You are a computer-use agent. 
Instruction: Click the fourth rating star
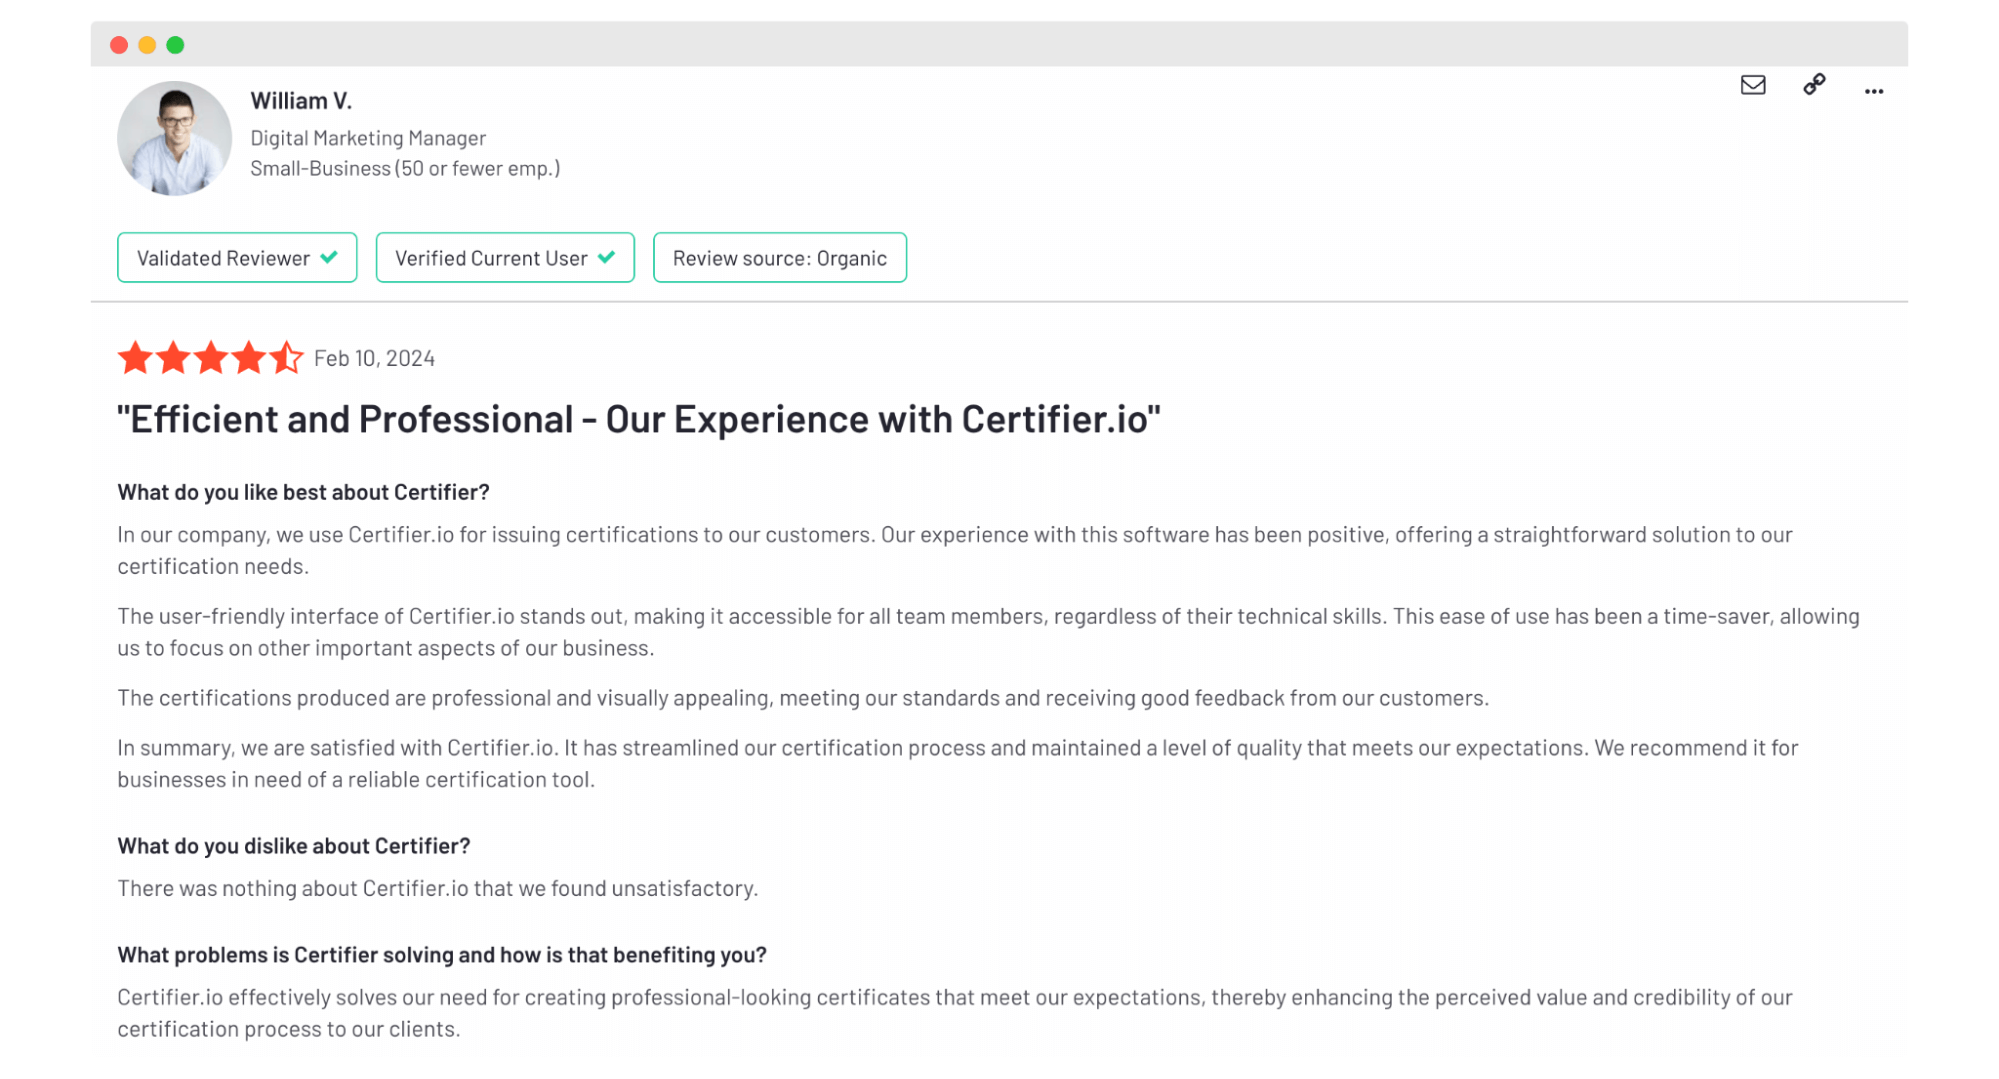click(249, 357)
